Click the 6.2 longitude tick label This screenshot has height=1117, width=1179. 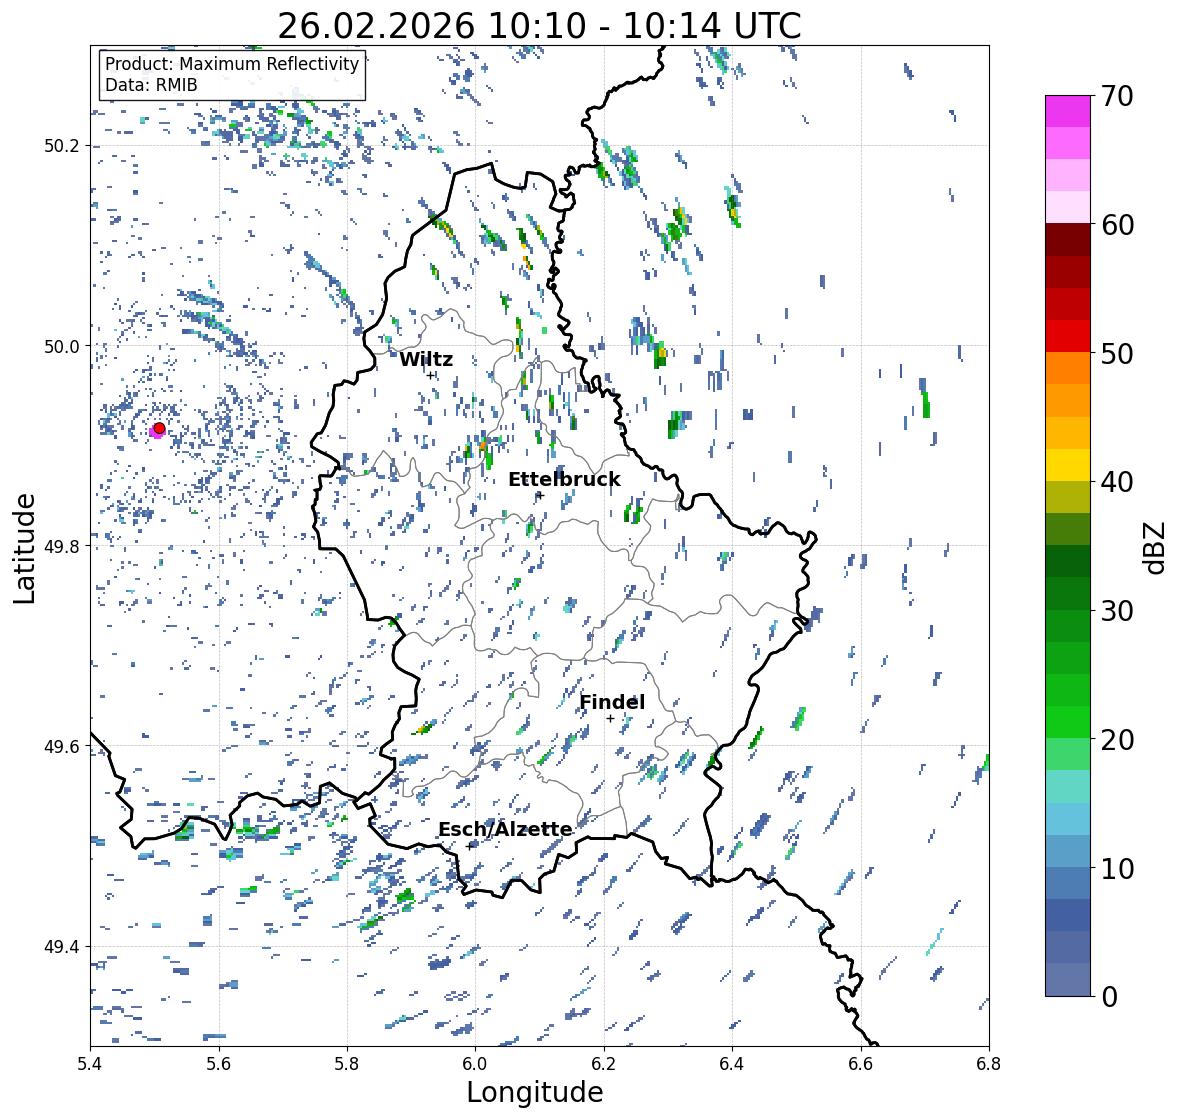(604, 1064)
